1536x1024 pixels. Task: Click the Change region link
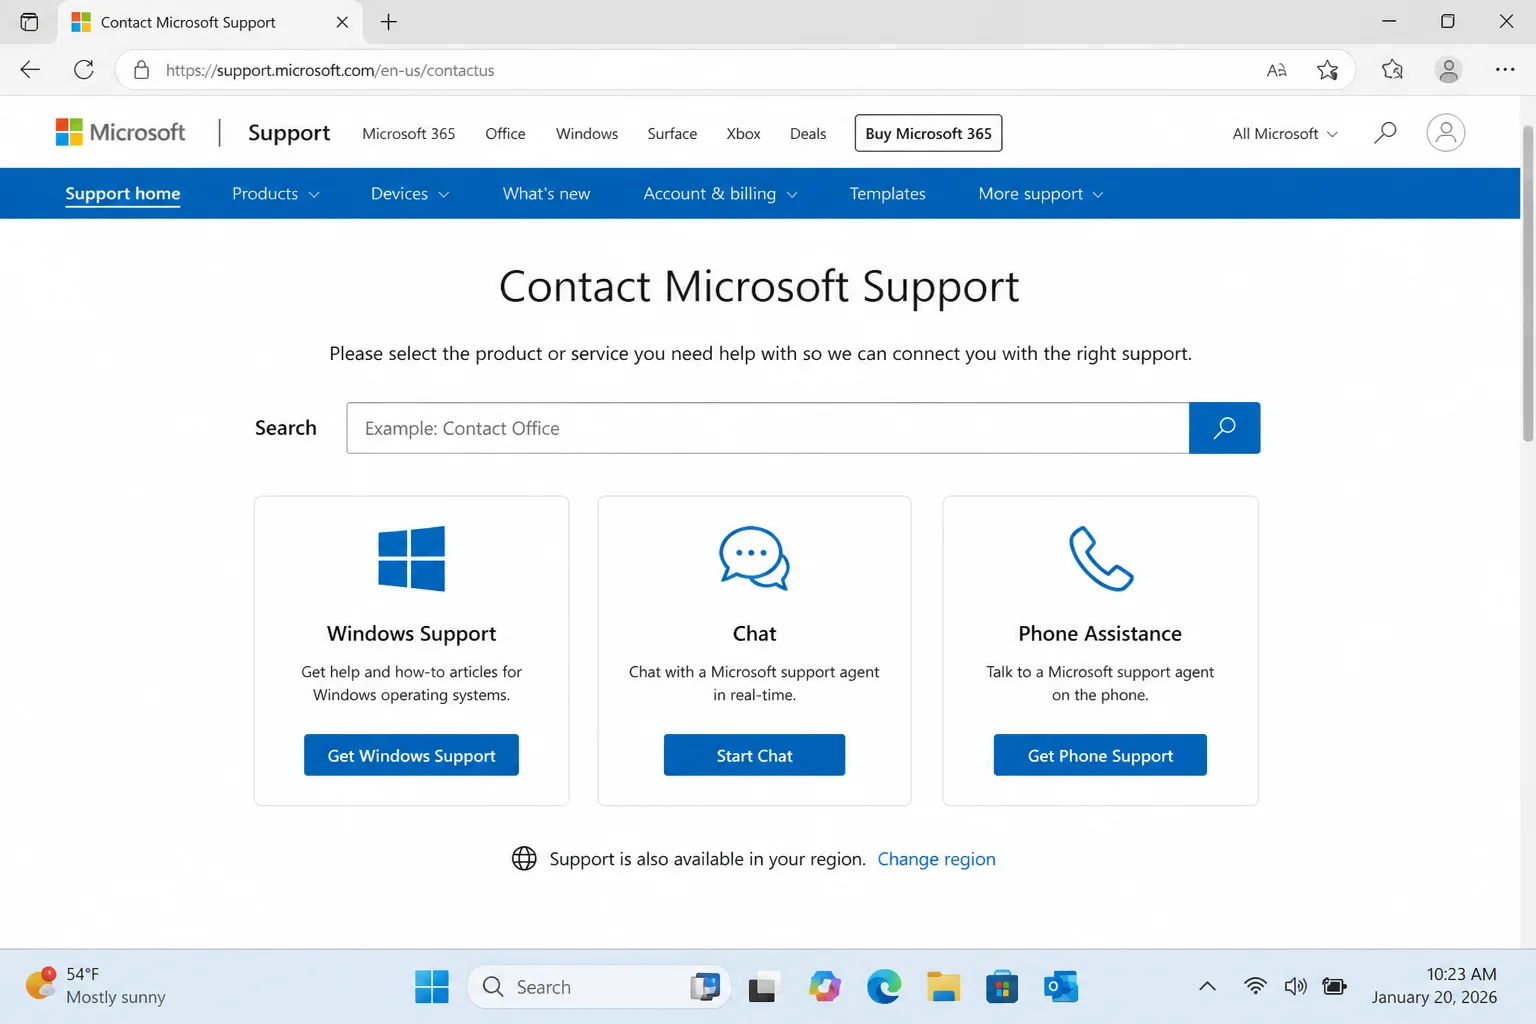tap(936, 859)
